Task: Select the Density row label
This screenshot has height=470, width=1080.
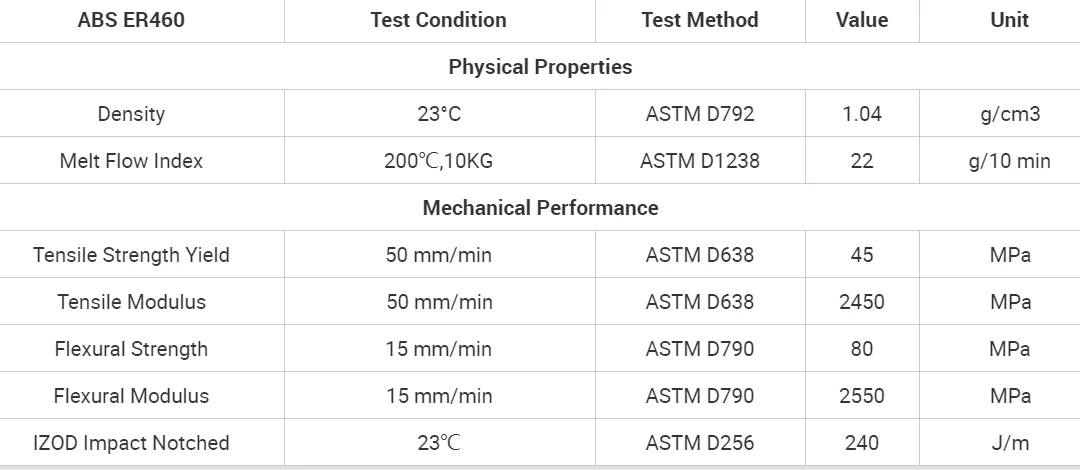Action: (x=131, y=114)
